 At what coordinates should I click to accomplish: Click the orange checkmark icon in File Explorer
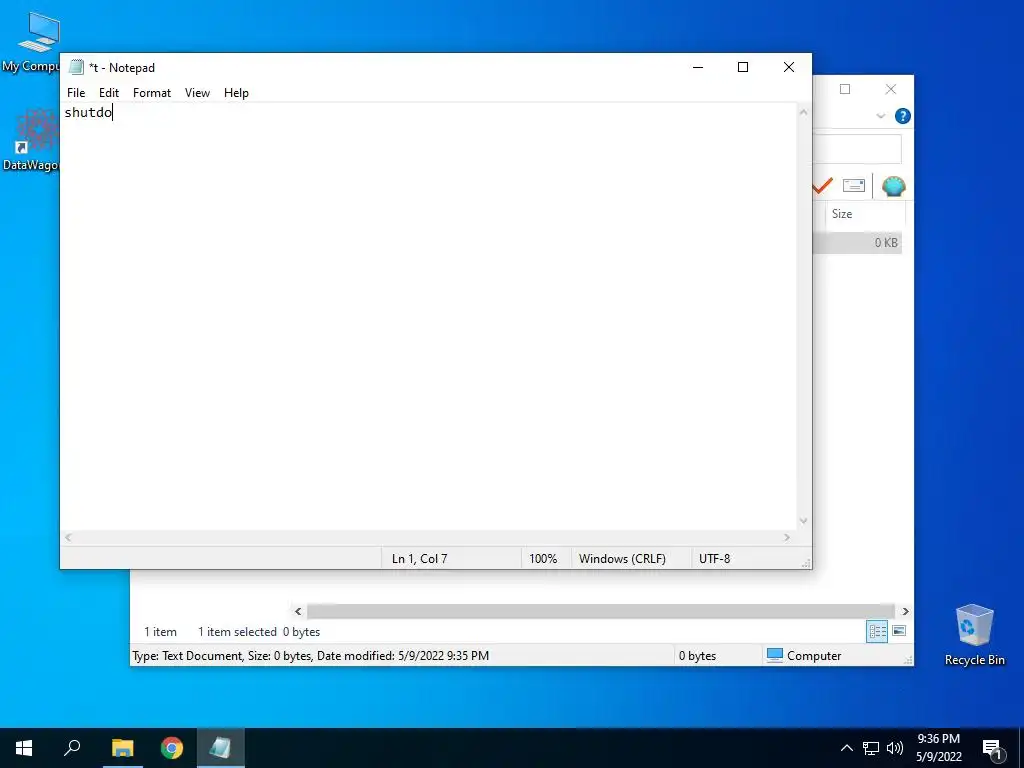[823, 186]
